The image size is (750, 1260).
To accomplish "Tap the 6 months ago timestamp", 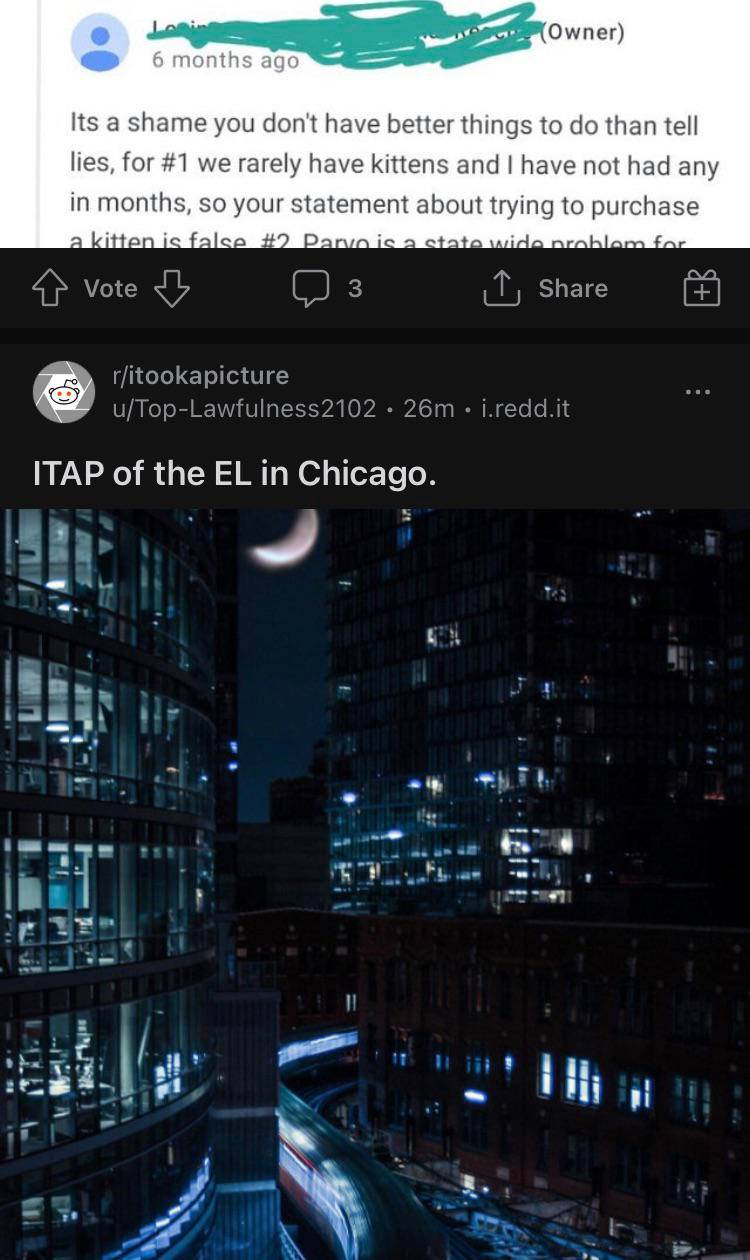I will 225,60.
